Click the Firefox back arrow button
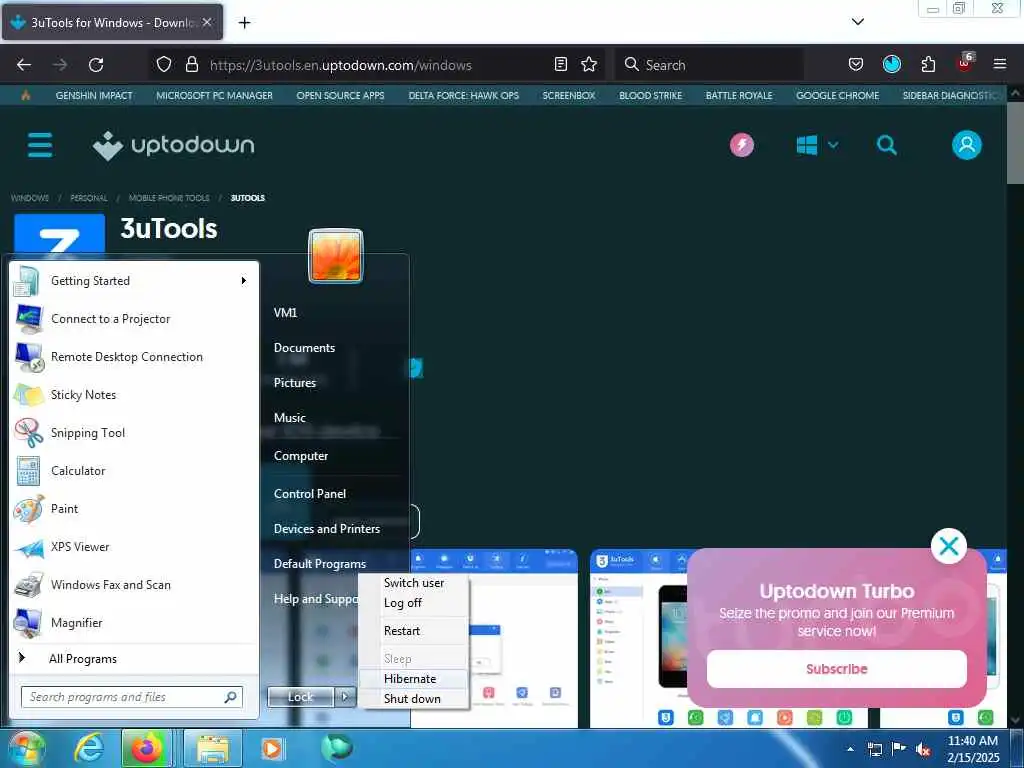1024x768 pixels. pyautogui.click(x=24, y=65)
